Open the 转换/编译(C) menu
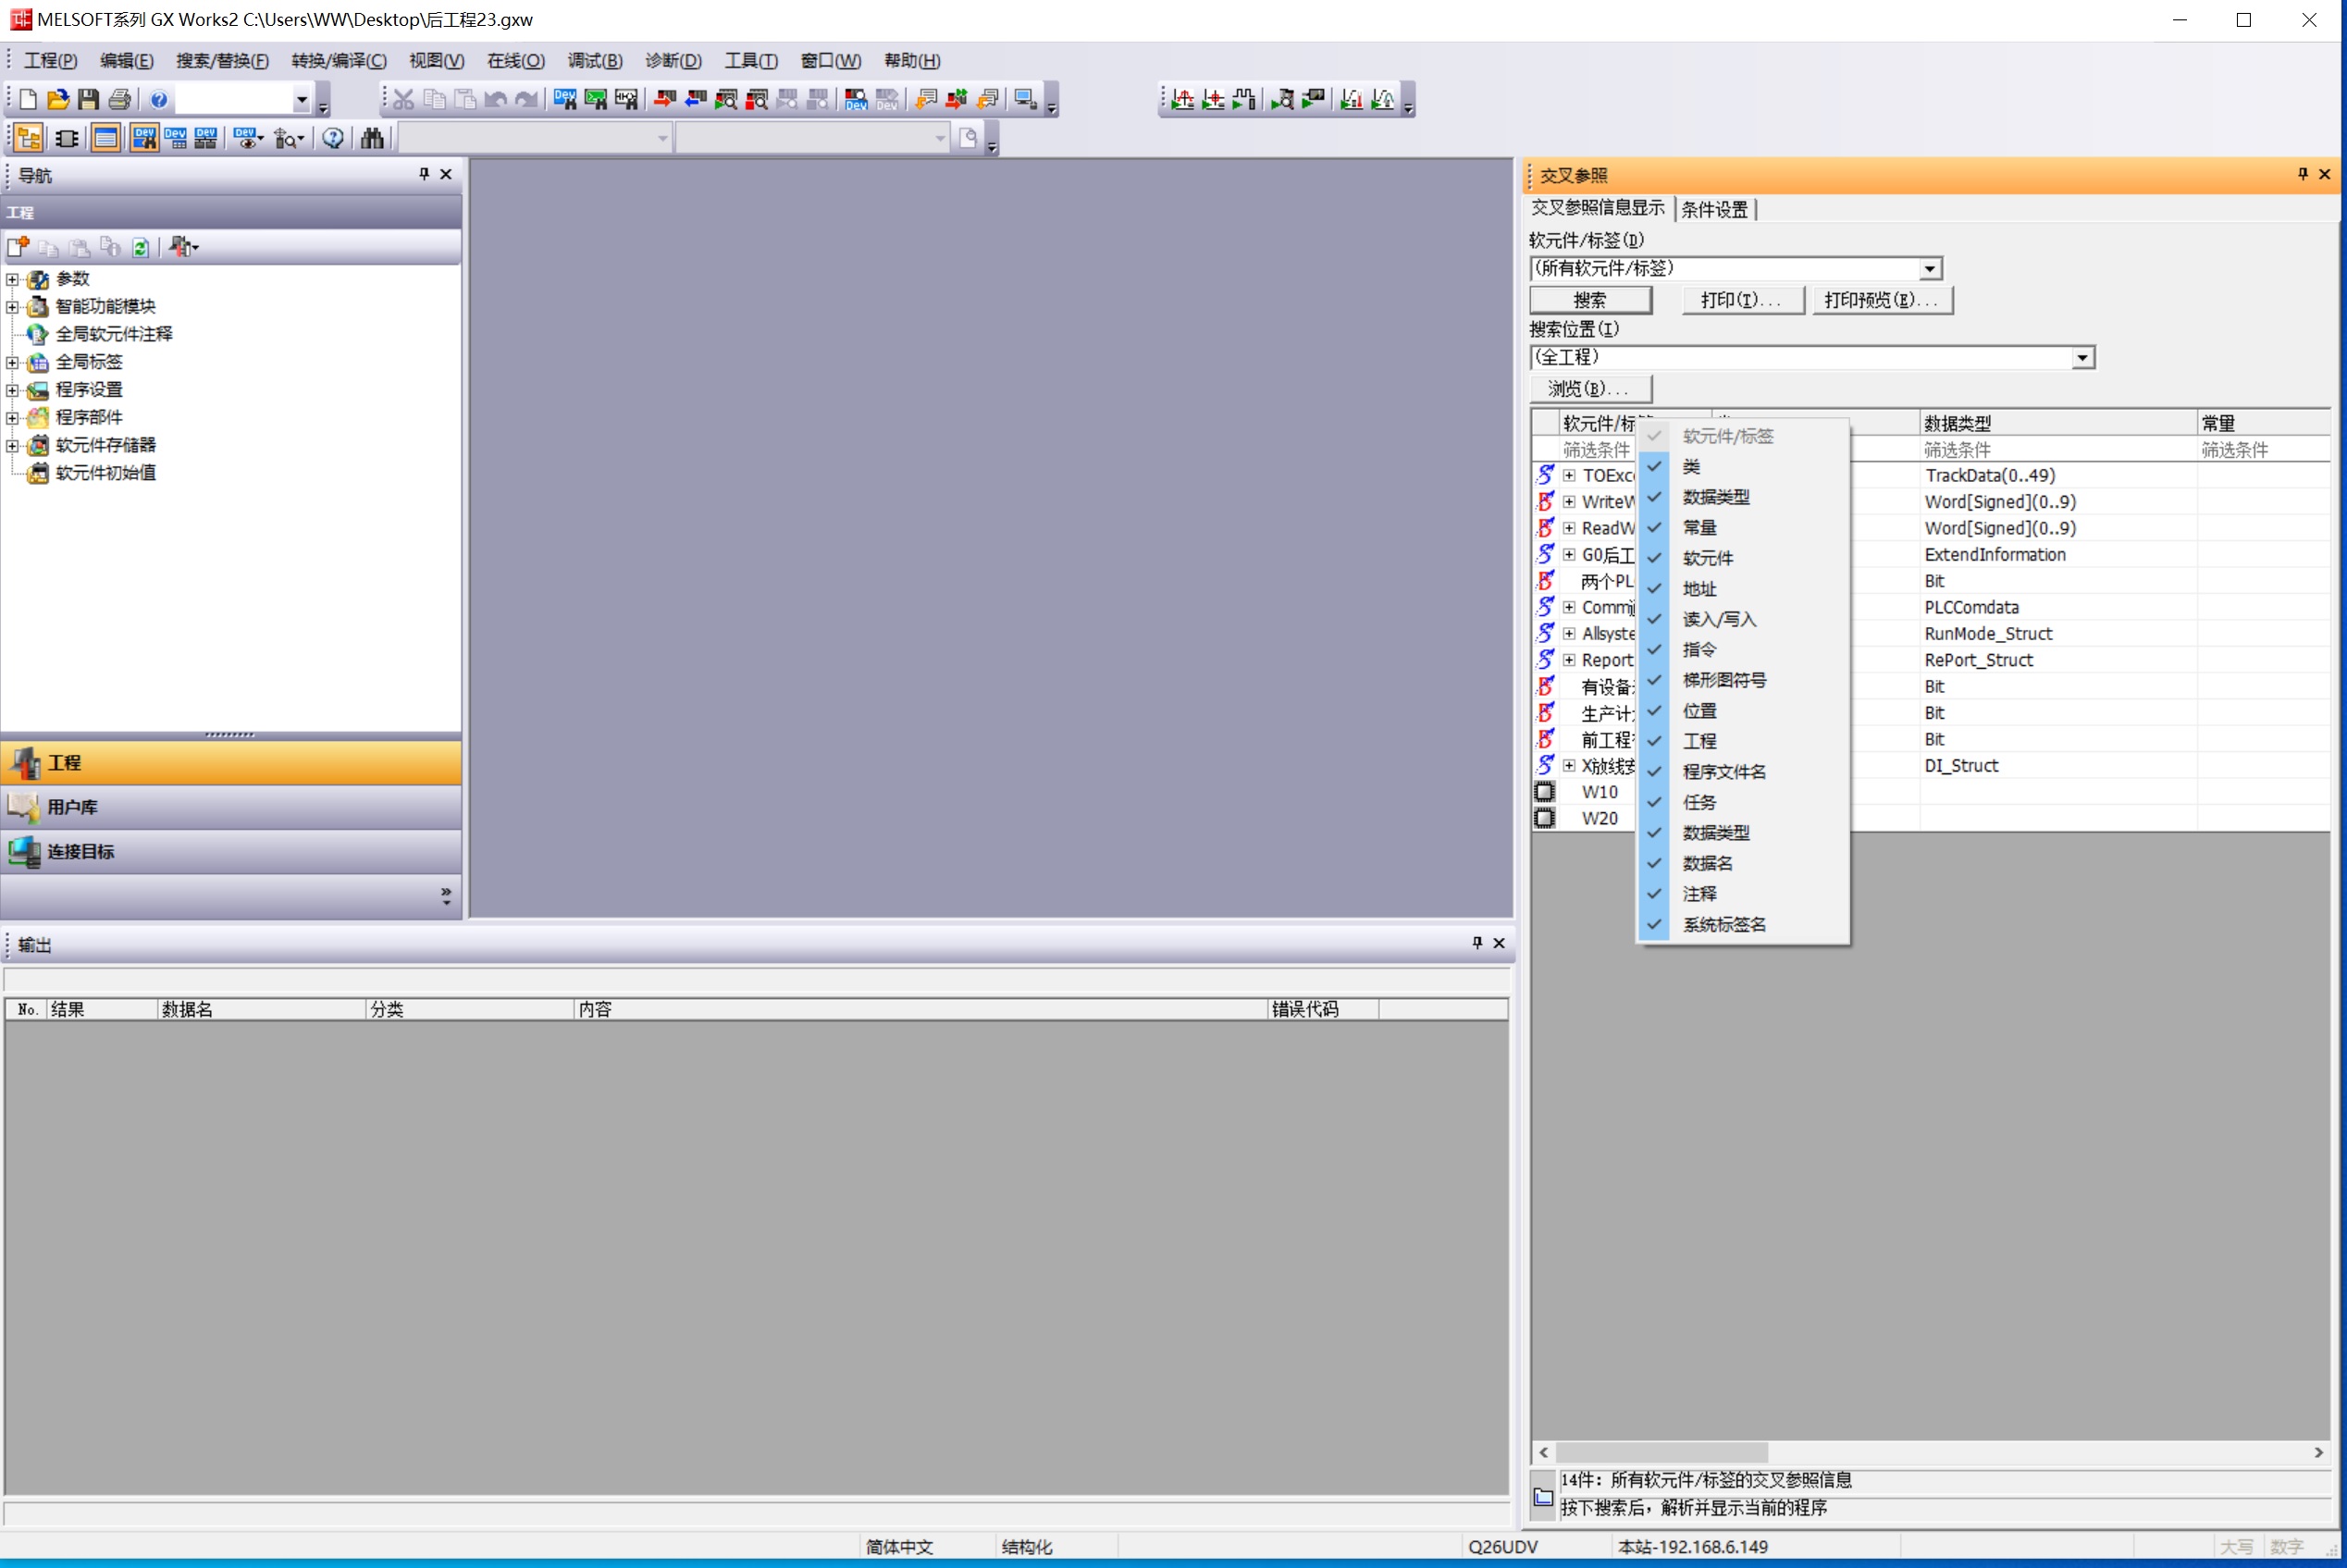 tap(339, 61)
